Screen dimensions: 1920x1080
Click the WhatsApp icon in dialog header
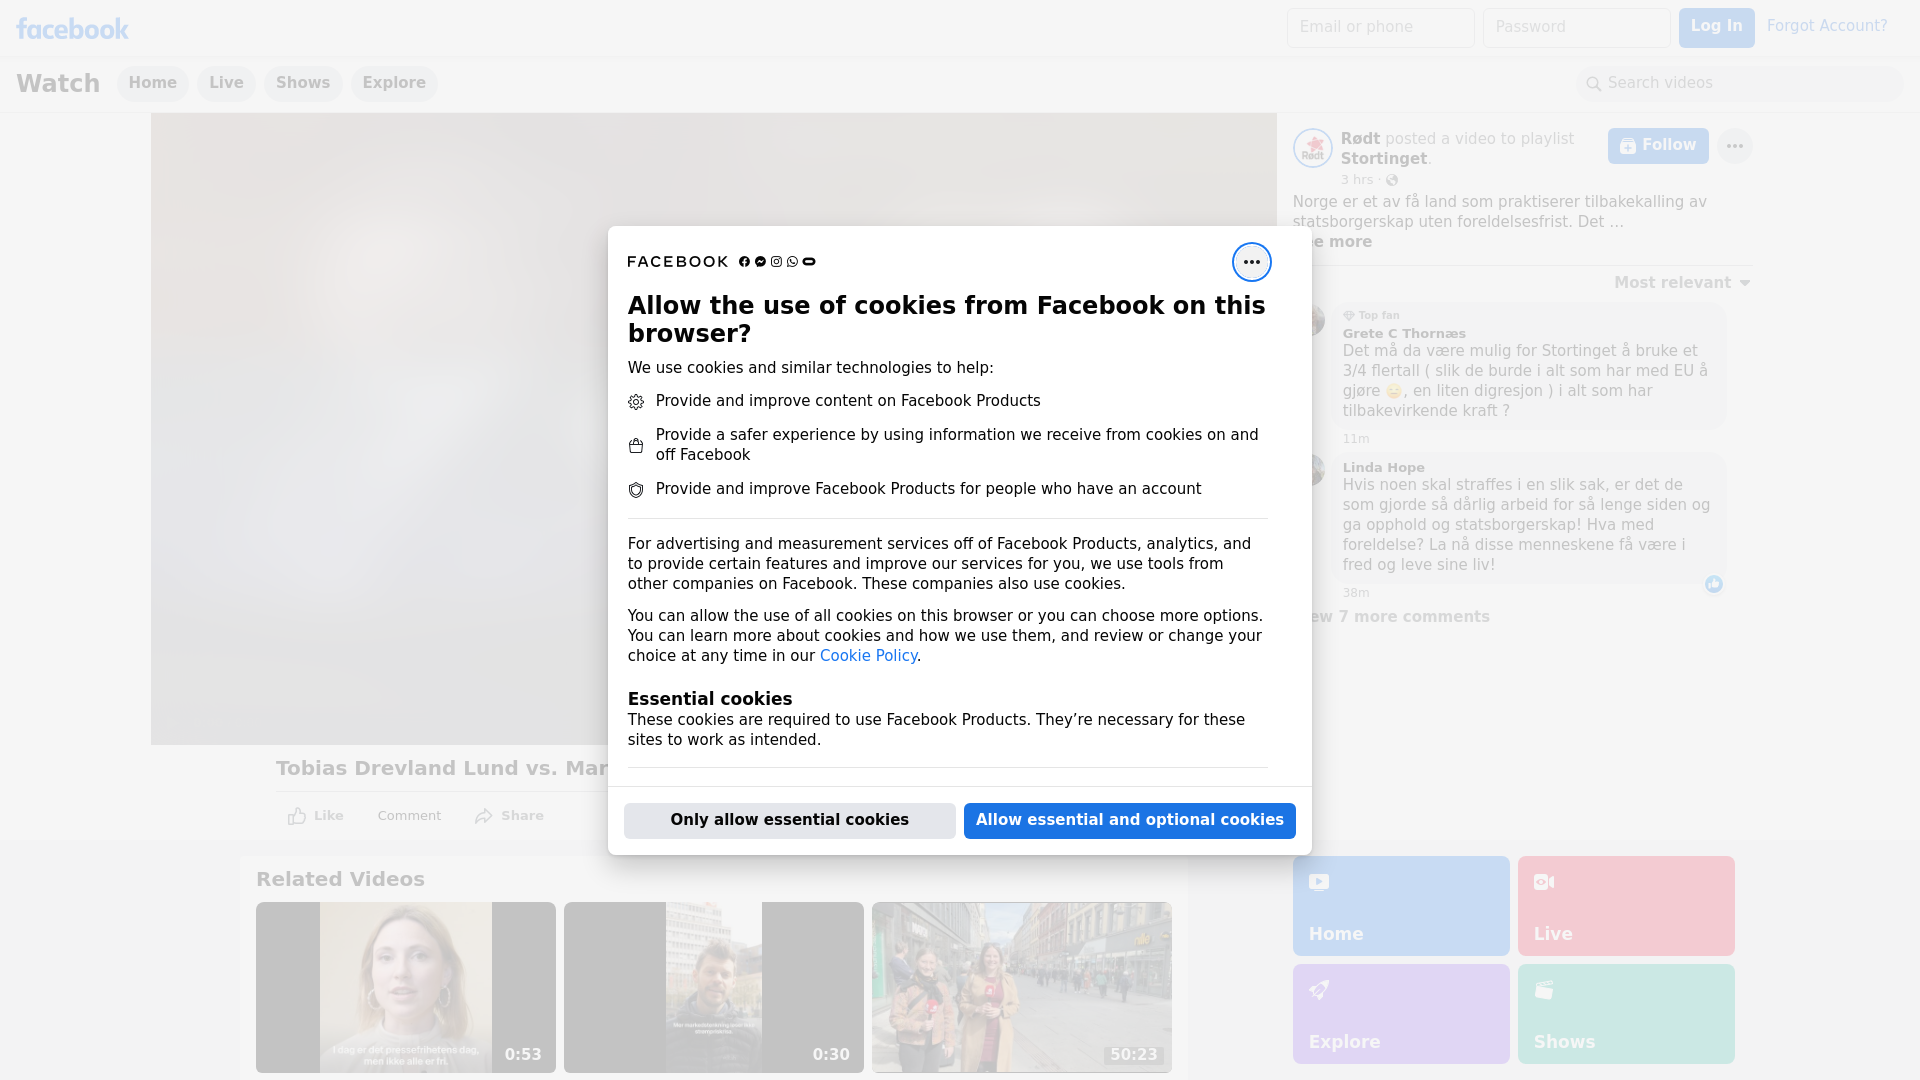792,262
